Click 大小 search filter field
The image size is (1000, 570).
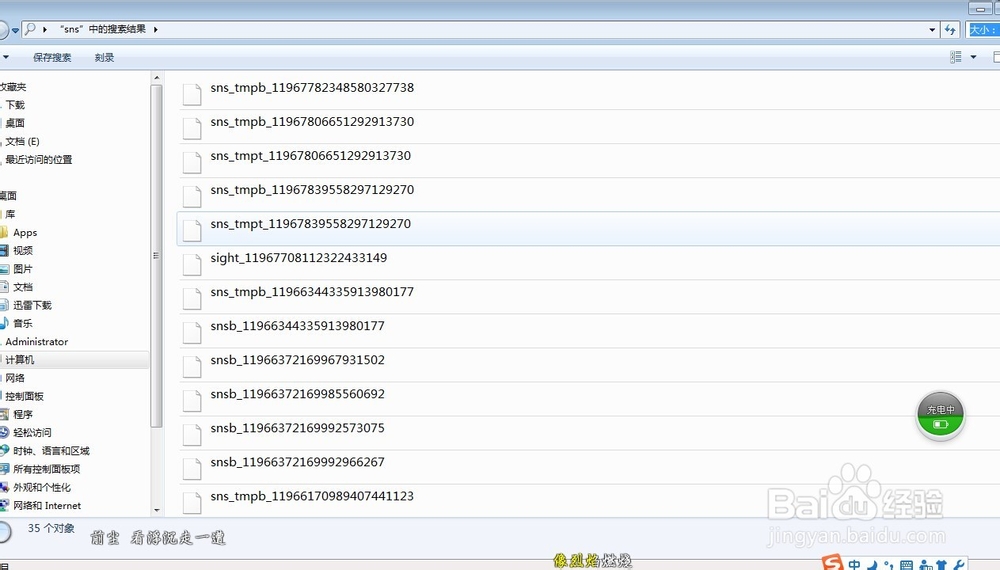click(x=984, y=29)
